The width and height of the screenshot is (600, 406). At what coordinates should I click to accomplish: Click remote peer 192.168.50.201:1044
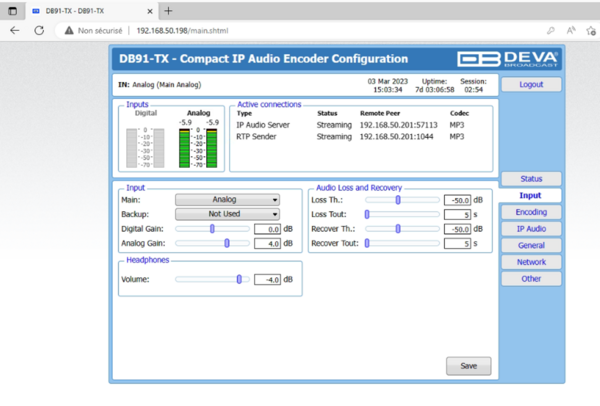tap(396, 137)
